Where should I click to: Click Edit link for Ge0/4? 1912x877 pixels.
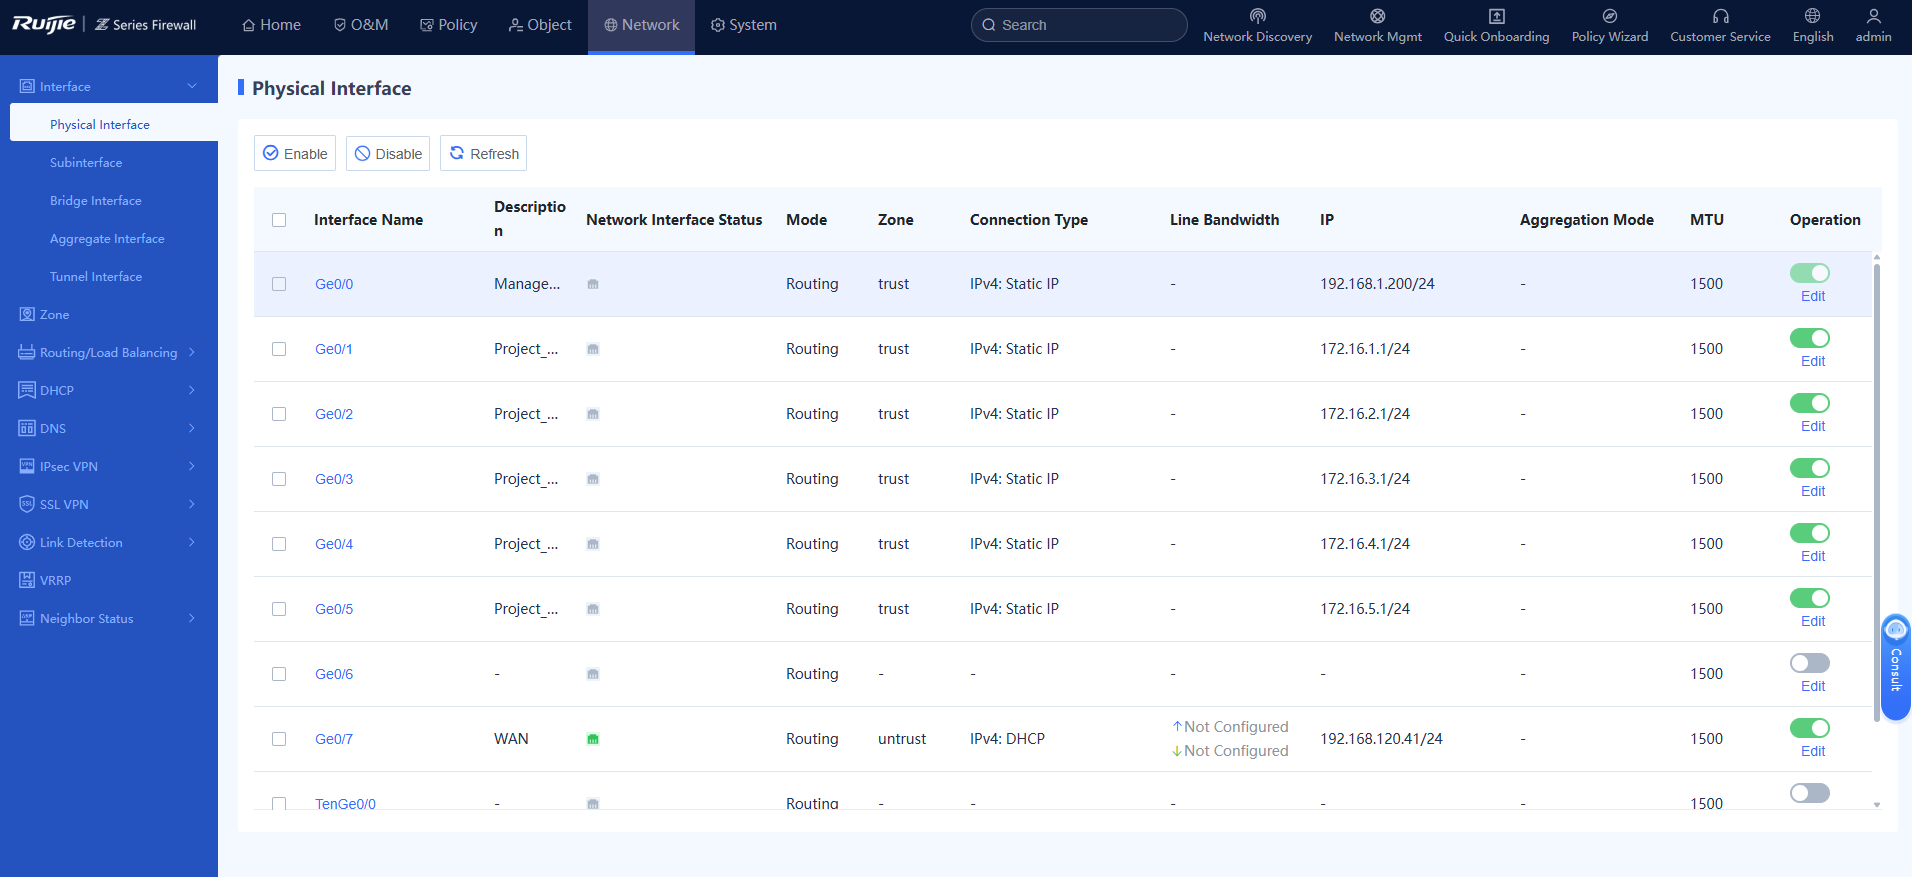pyautogui.click(x=1813, y=556)
